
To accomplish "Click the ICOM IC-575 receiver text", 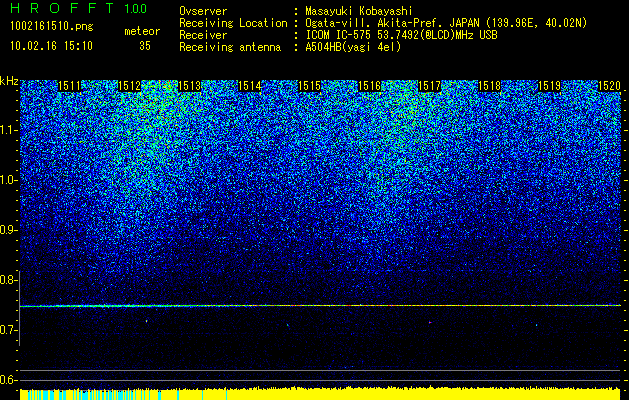I will coord(401,35).
